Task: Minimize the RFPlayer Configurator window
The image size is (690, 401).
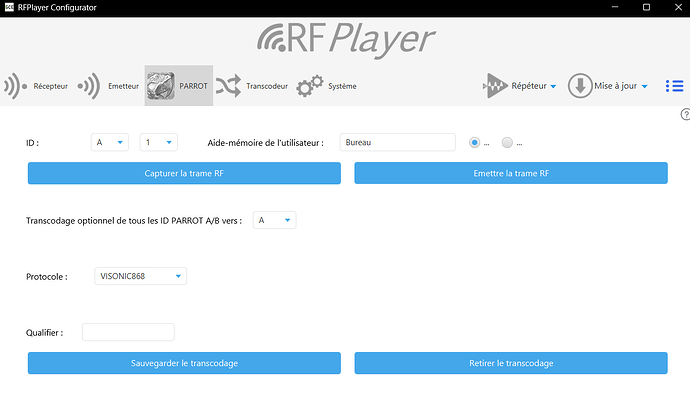Action: tap(615, 7)
